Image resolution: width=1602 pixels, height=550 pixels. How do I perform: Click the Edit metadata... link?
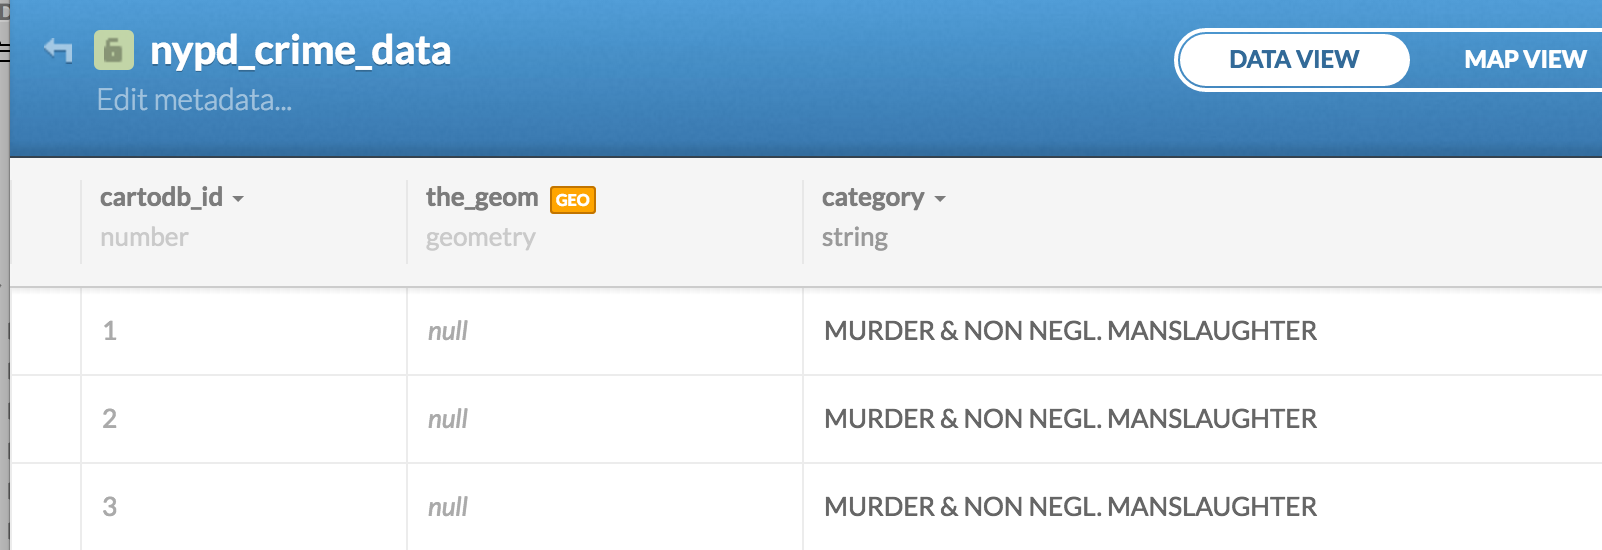coord(194,100)
